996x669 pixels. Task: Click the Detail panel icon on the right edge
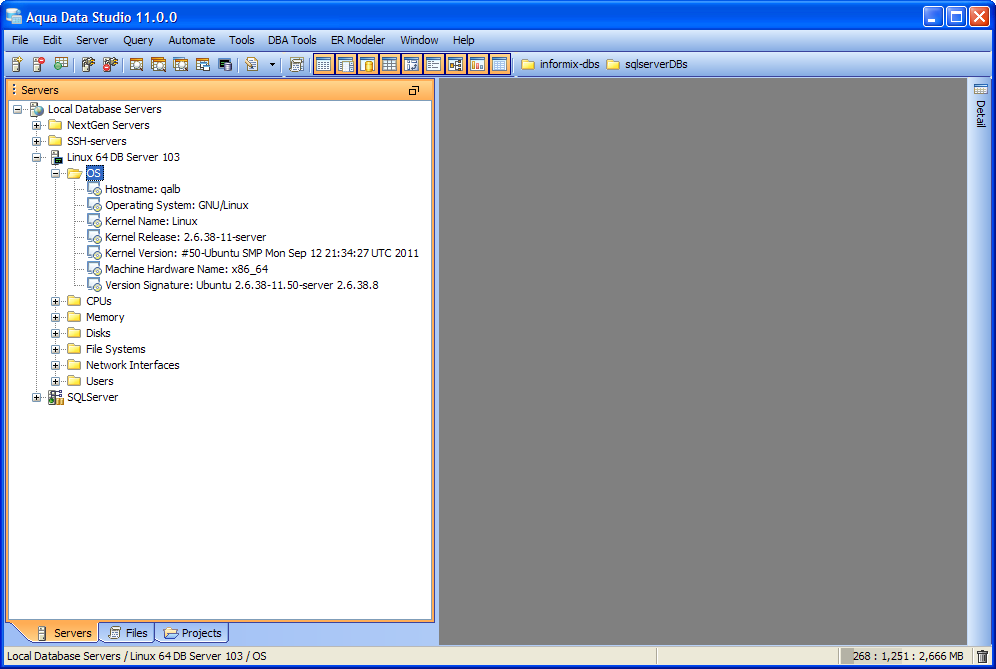[981, 89]
